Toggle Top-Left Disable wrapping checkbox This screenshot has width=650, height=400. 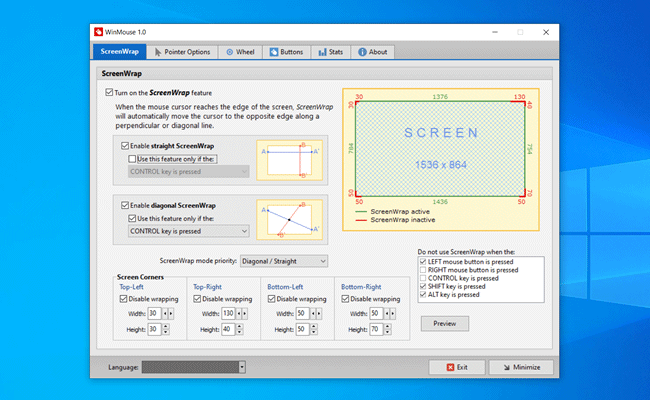click(x=123, y=298)
